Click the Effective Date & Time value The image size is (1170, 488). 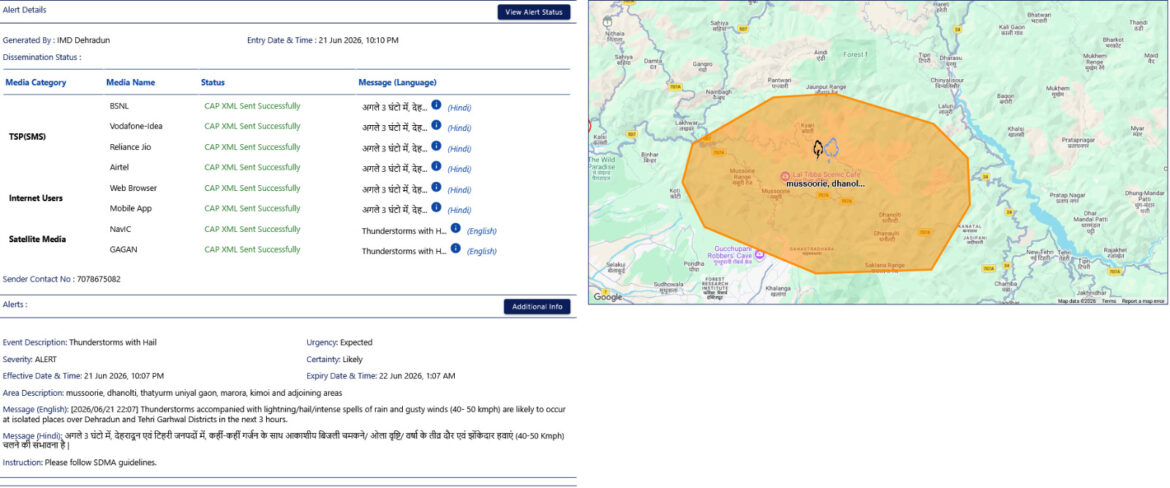tap(124, 376)
